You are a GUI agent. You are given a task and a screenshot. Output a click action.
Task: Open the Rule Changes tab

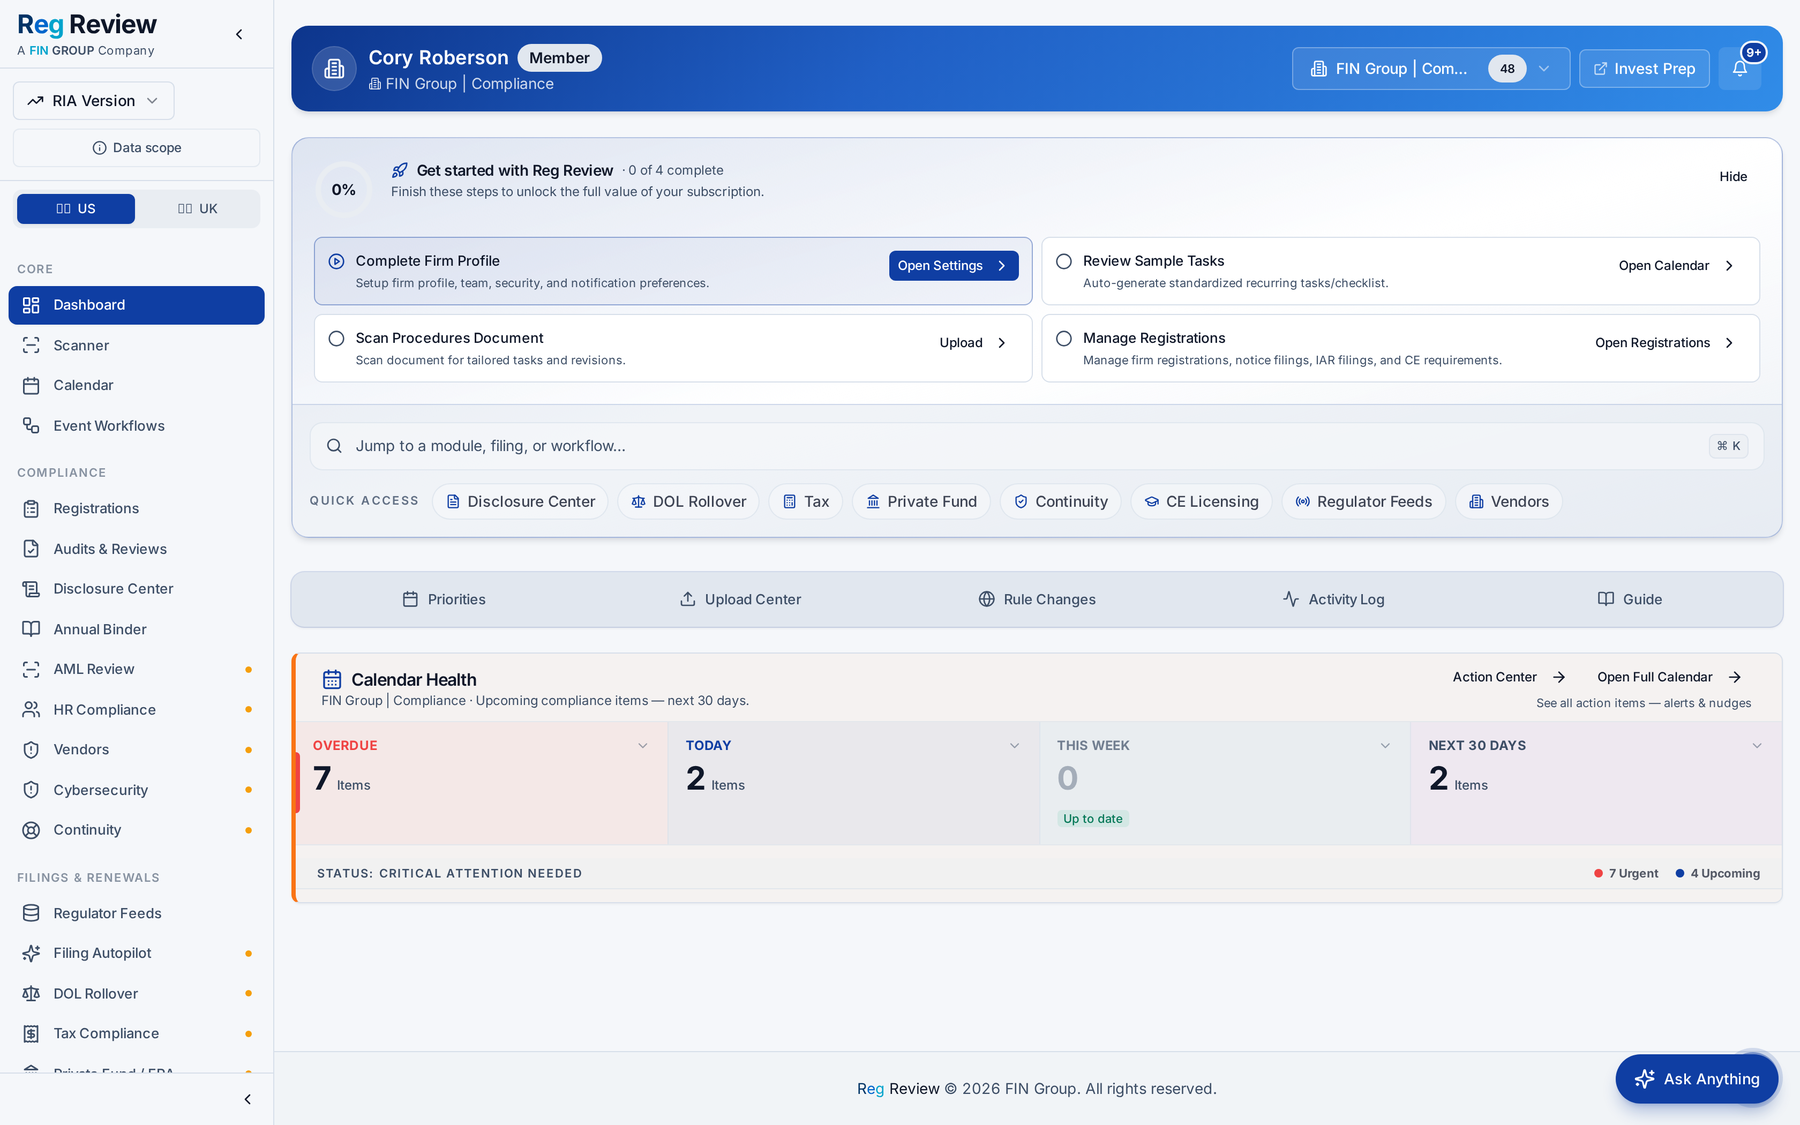click(x=1036, y=599)
